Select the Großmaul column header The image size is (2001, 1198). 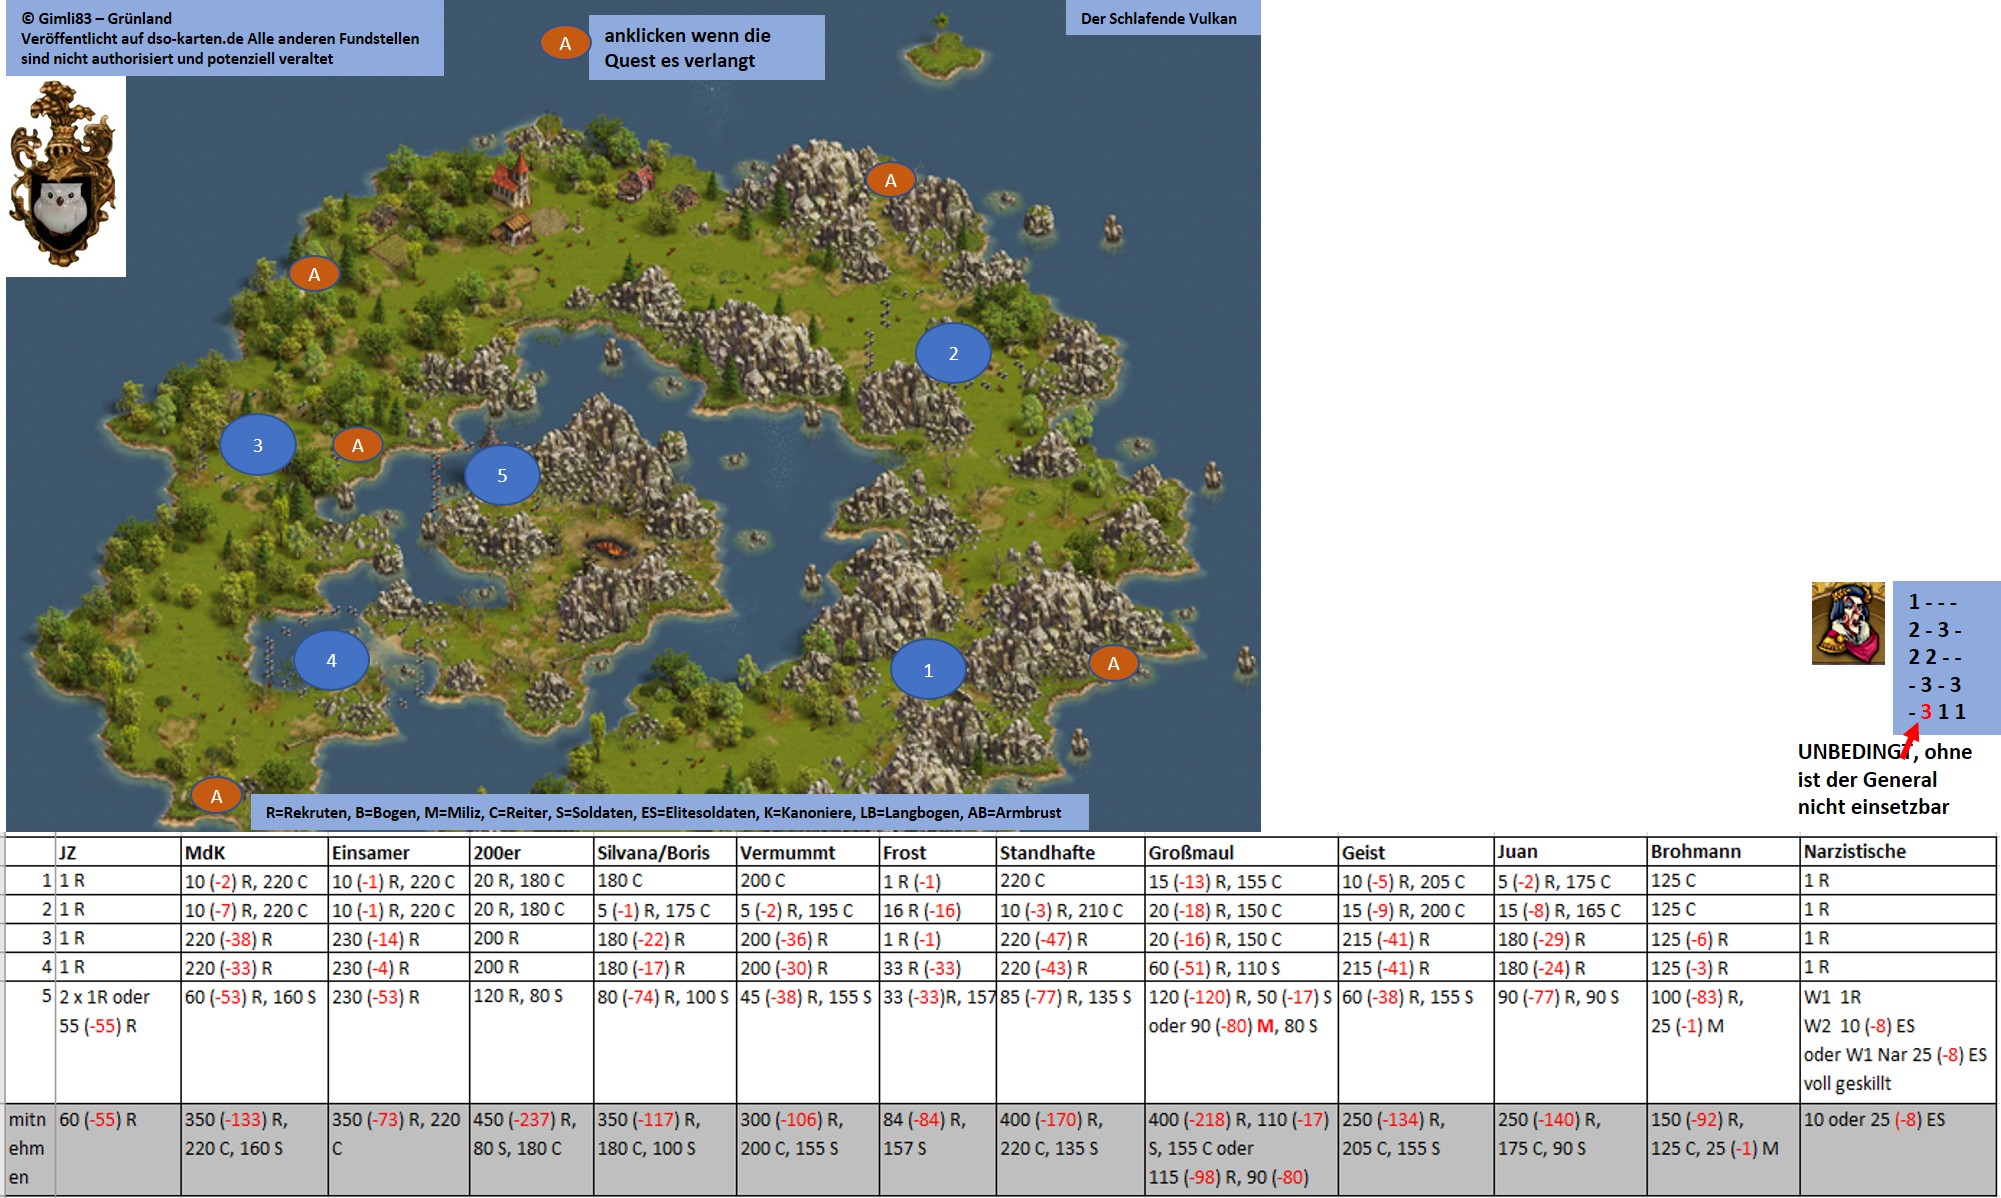point(1191,852)
